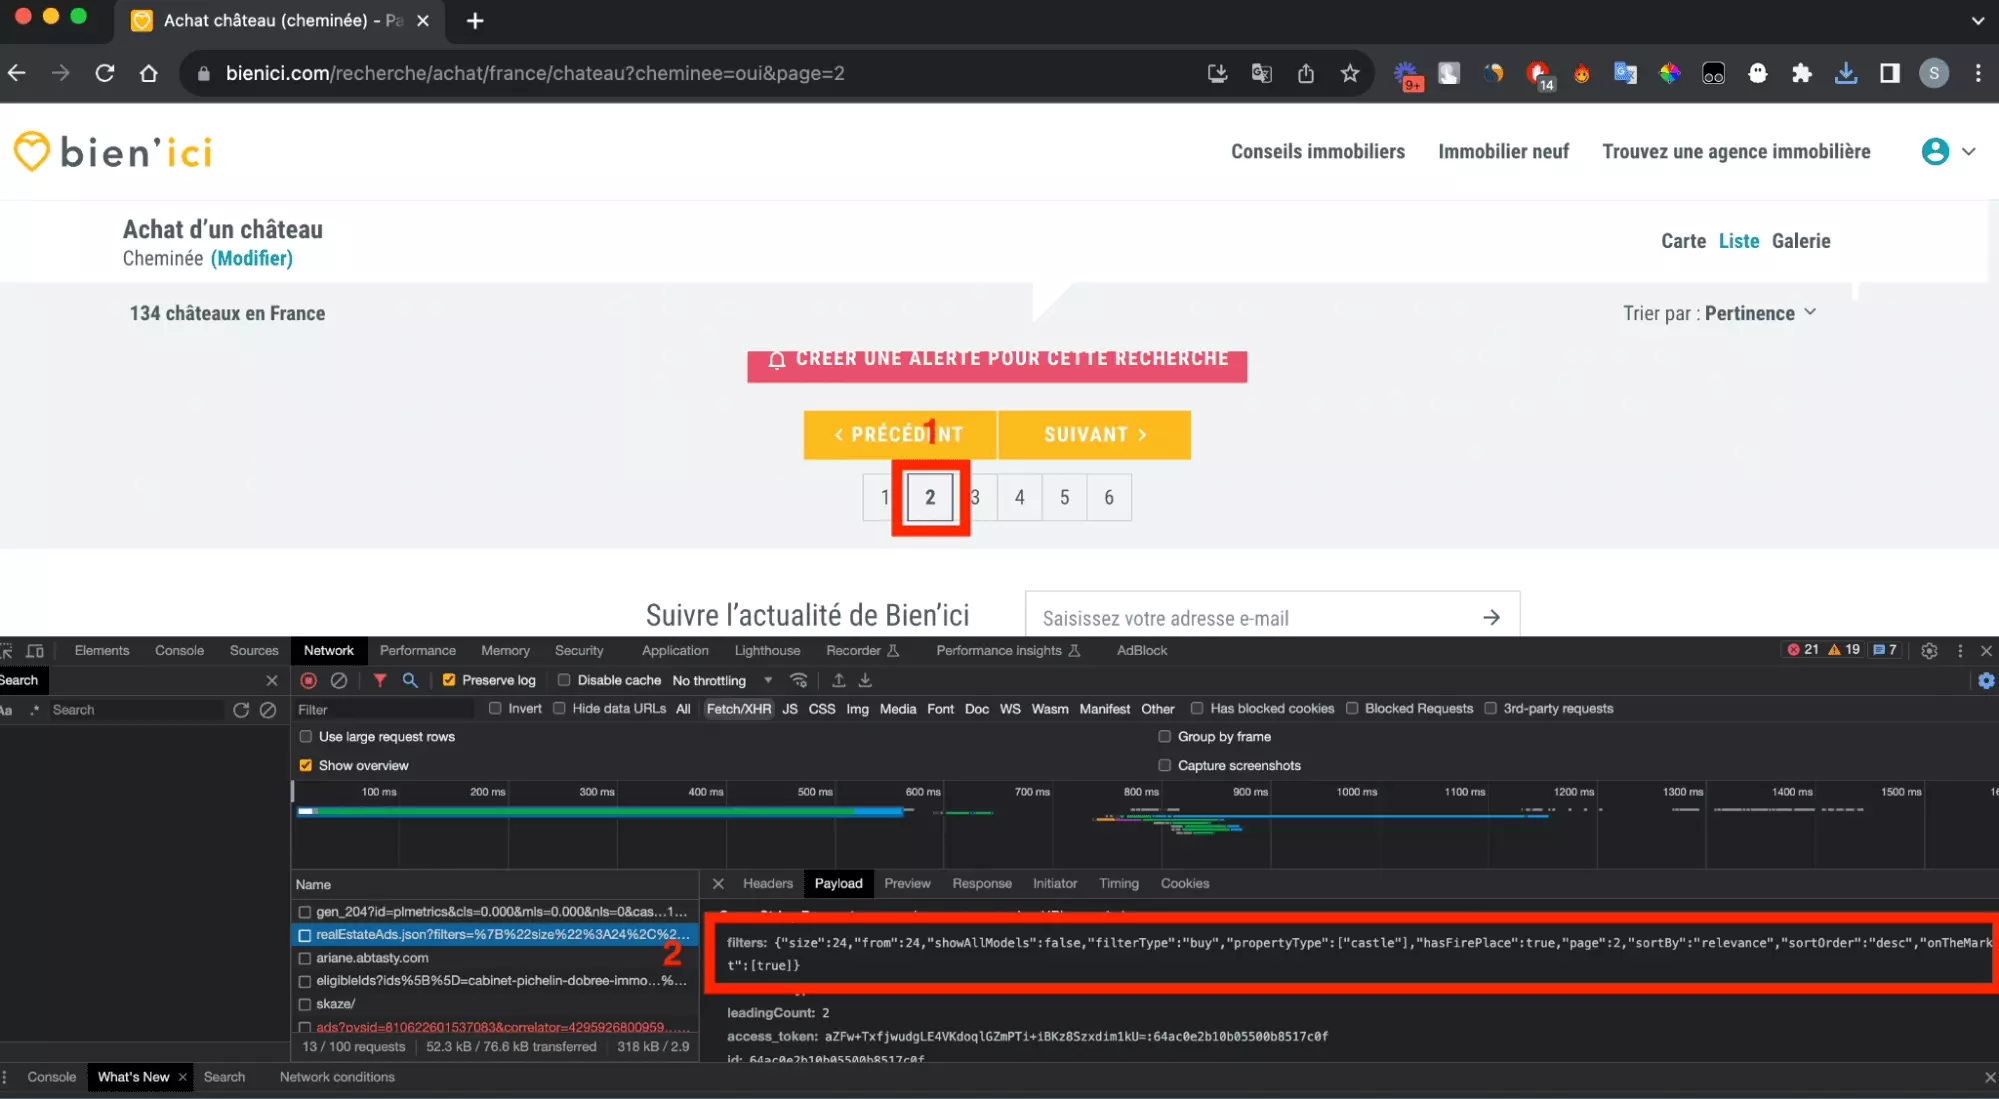
Task: Search within network requests
Action: [x=410, y=680]
